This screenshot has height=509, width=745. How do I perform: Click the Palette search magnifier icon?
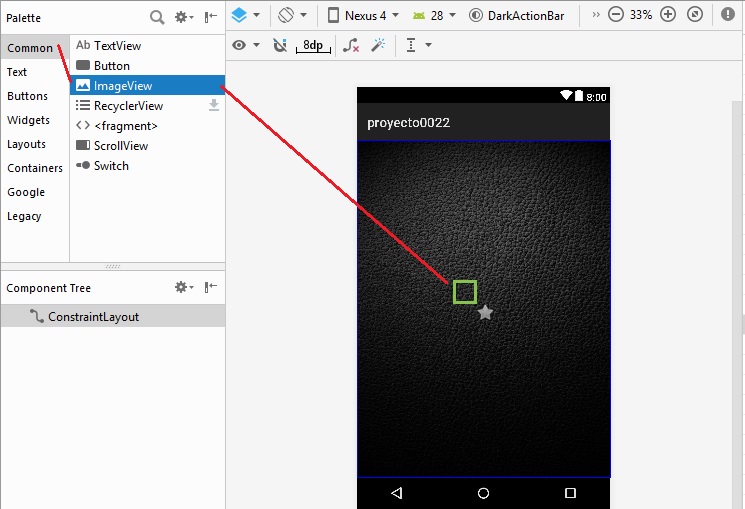tap(157, 16)
